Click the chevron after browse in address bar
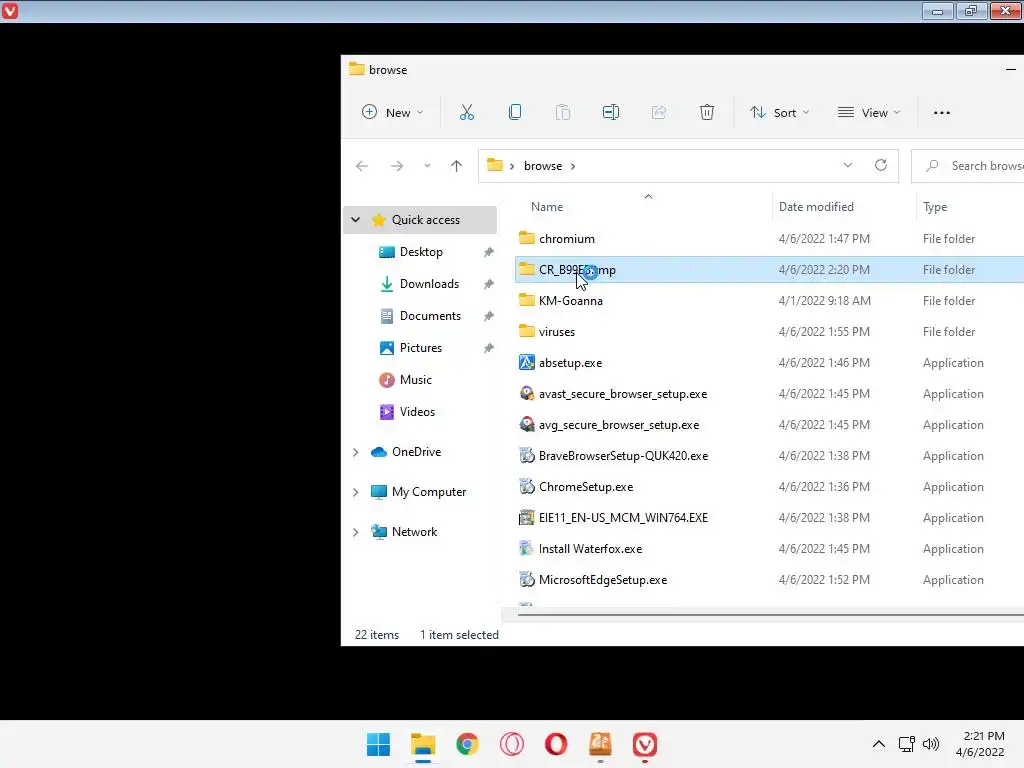The height and width of the screenshot is (768, 1024). (x=573, y=166)
